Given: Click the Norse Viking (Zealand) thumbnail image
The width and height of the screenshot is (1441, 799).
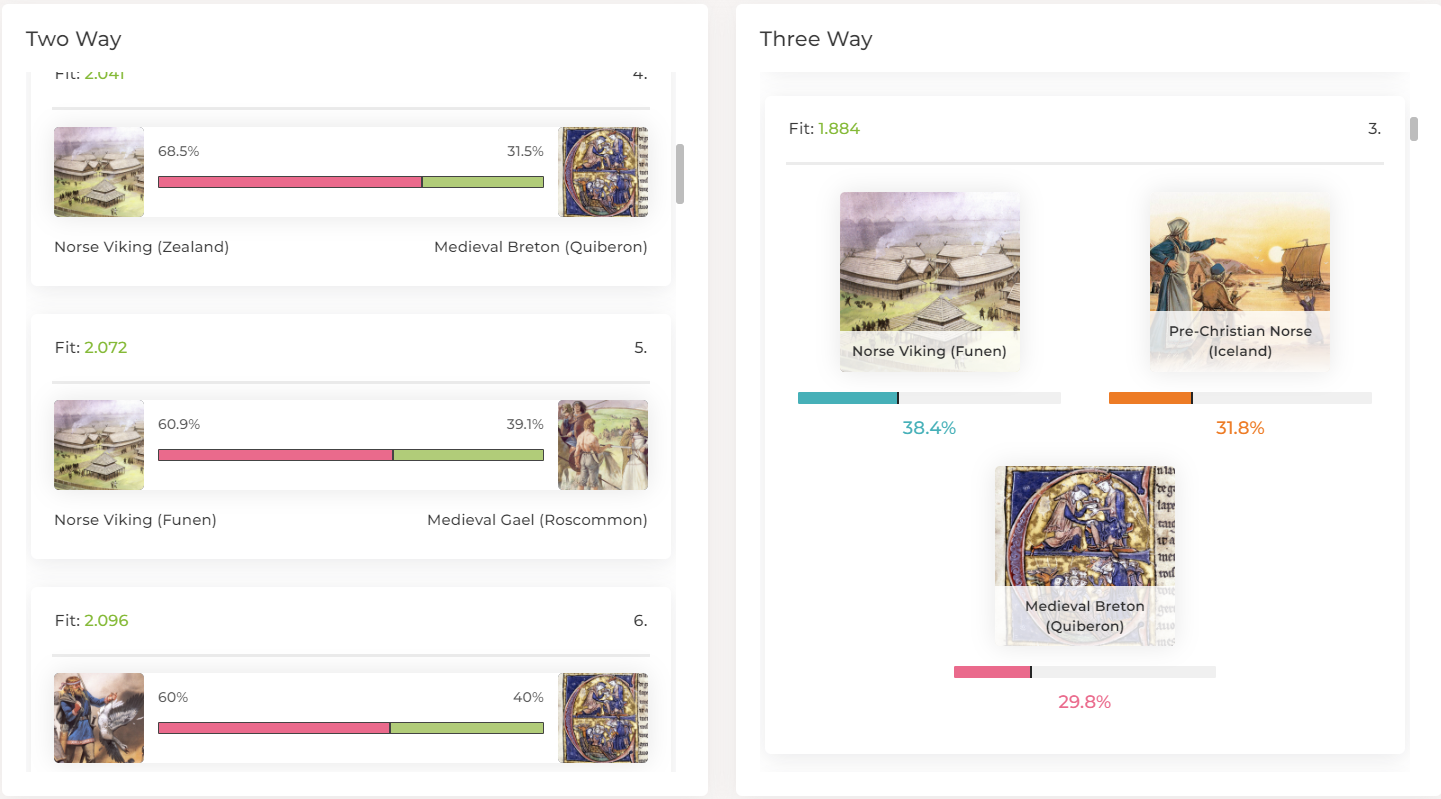Looking at the screenshot, I should tap(99, 172).
